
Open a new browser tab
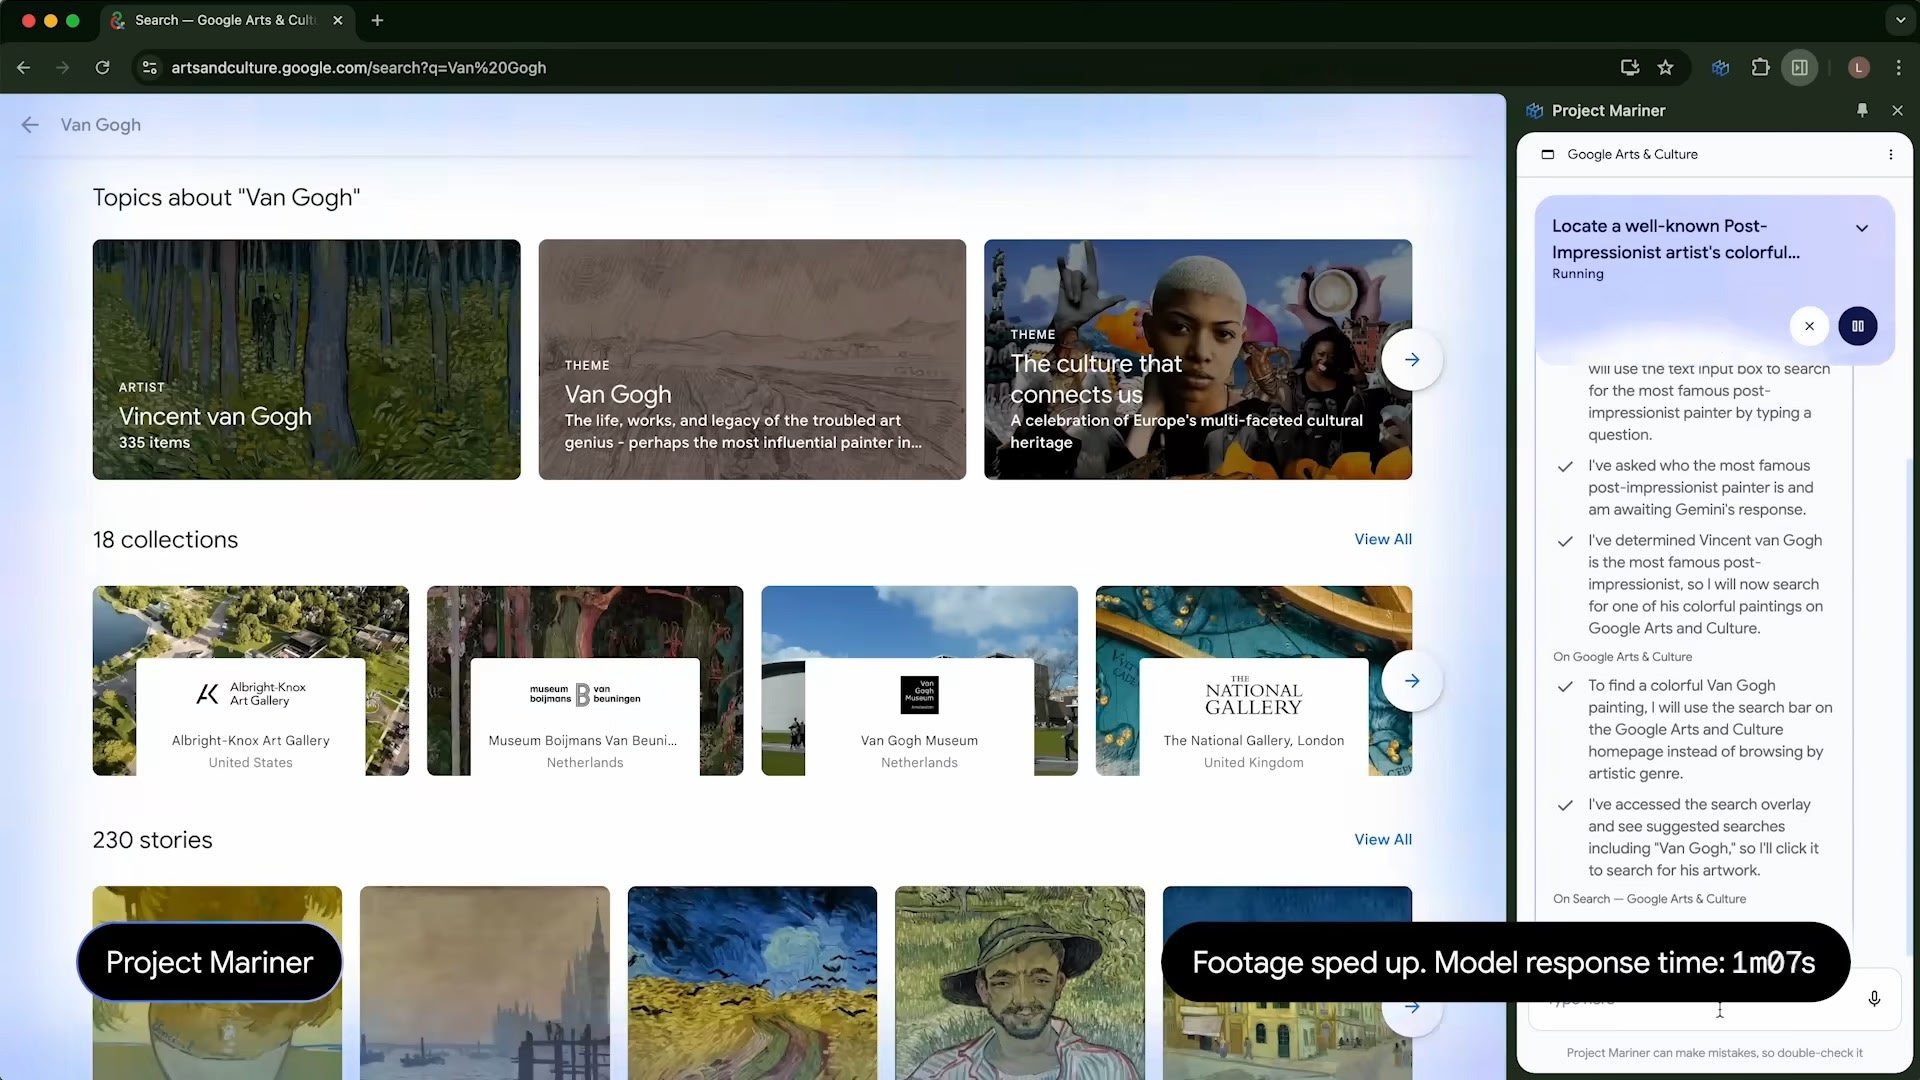pyautogui.click(x=377, y=20)
